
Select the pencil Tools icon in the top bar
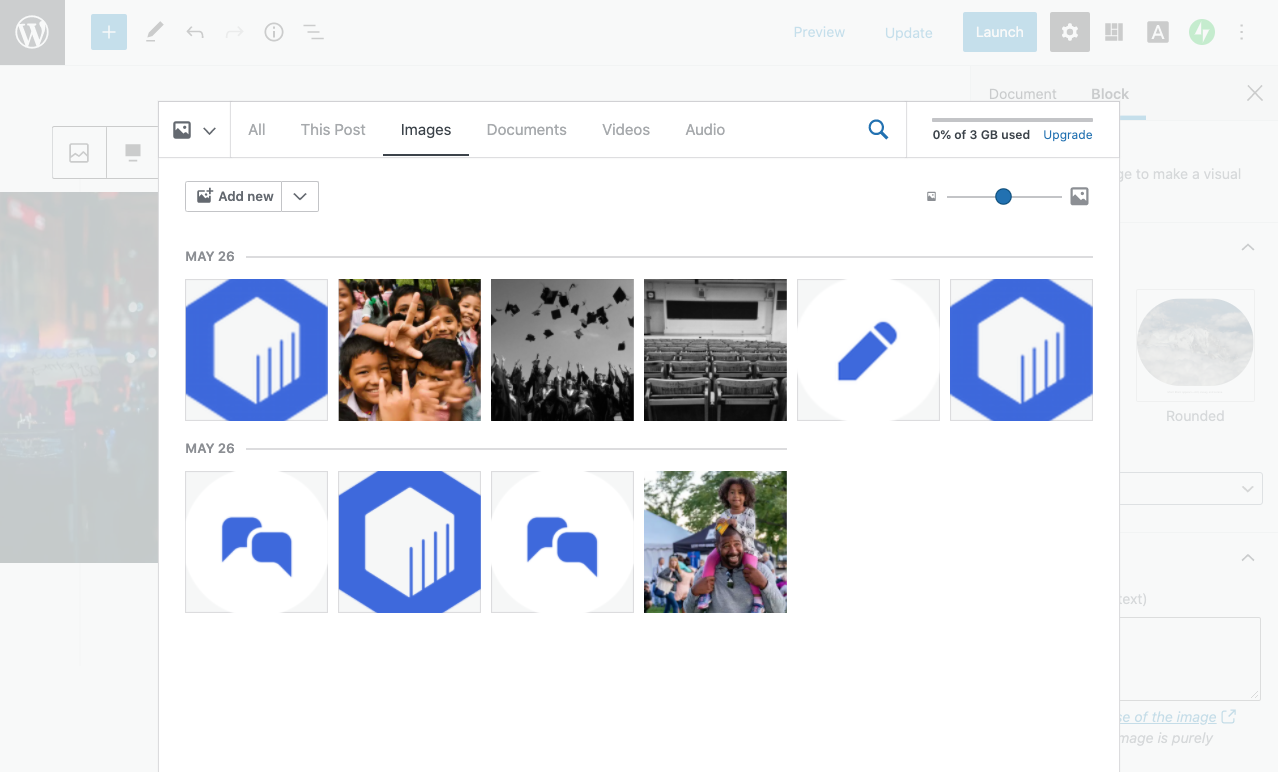154,32
